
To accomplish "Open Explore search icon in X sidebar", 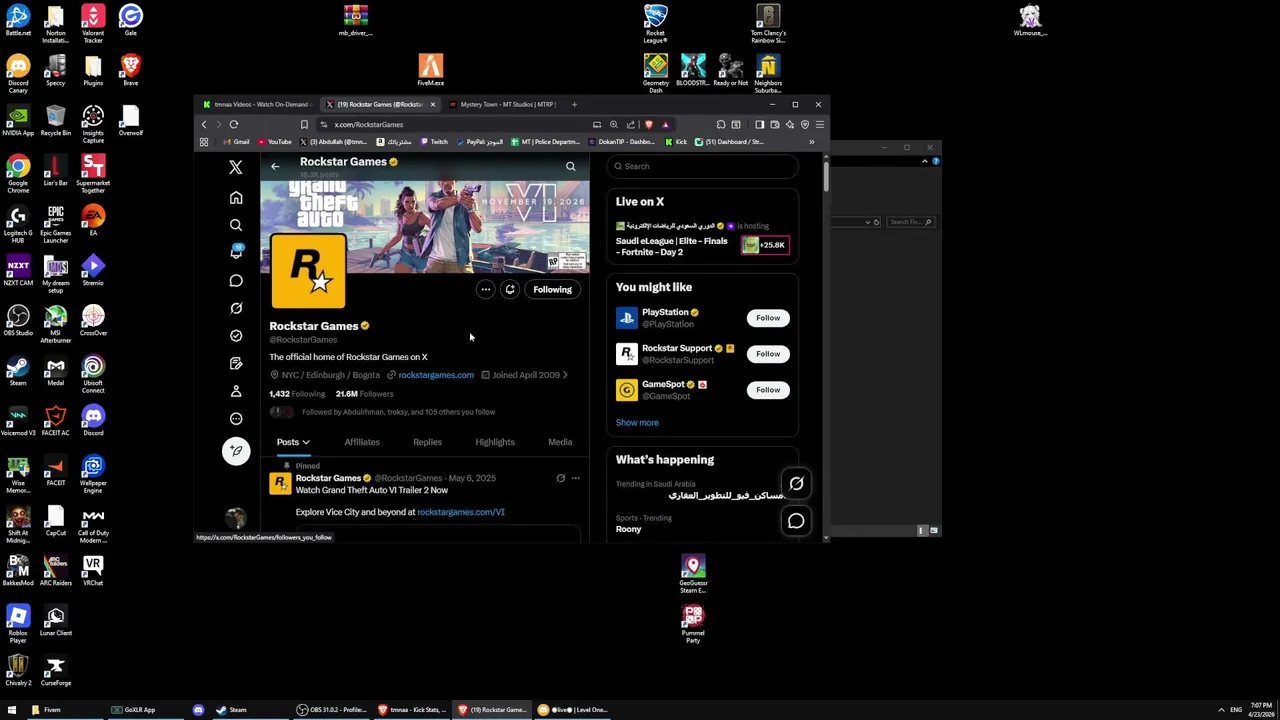I will [236, 225].
